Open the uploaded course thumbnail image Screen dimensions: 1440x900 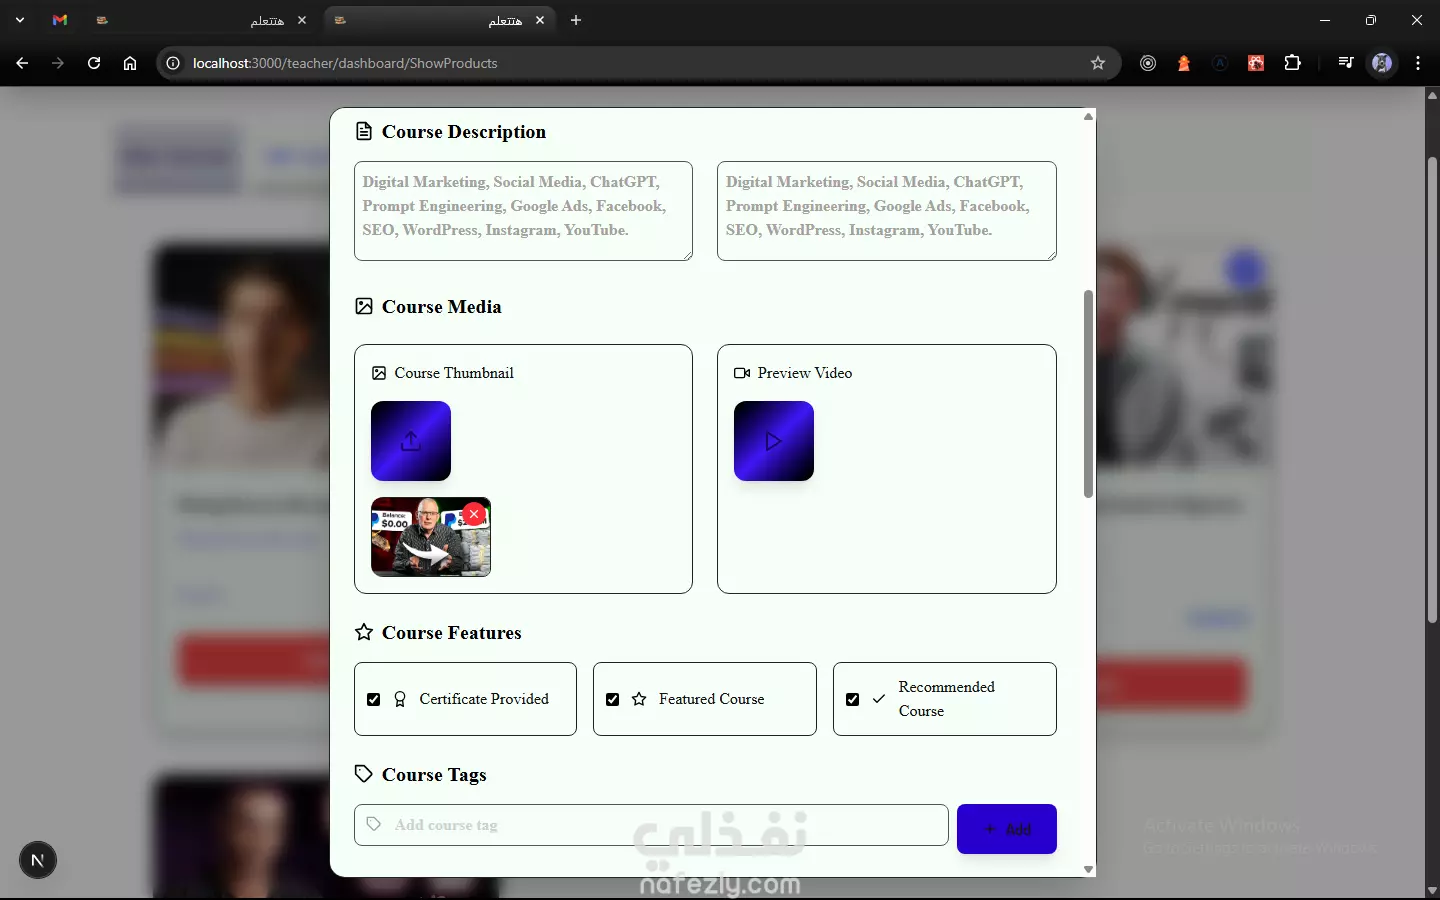[431, 537]
